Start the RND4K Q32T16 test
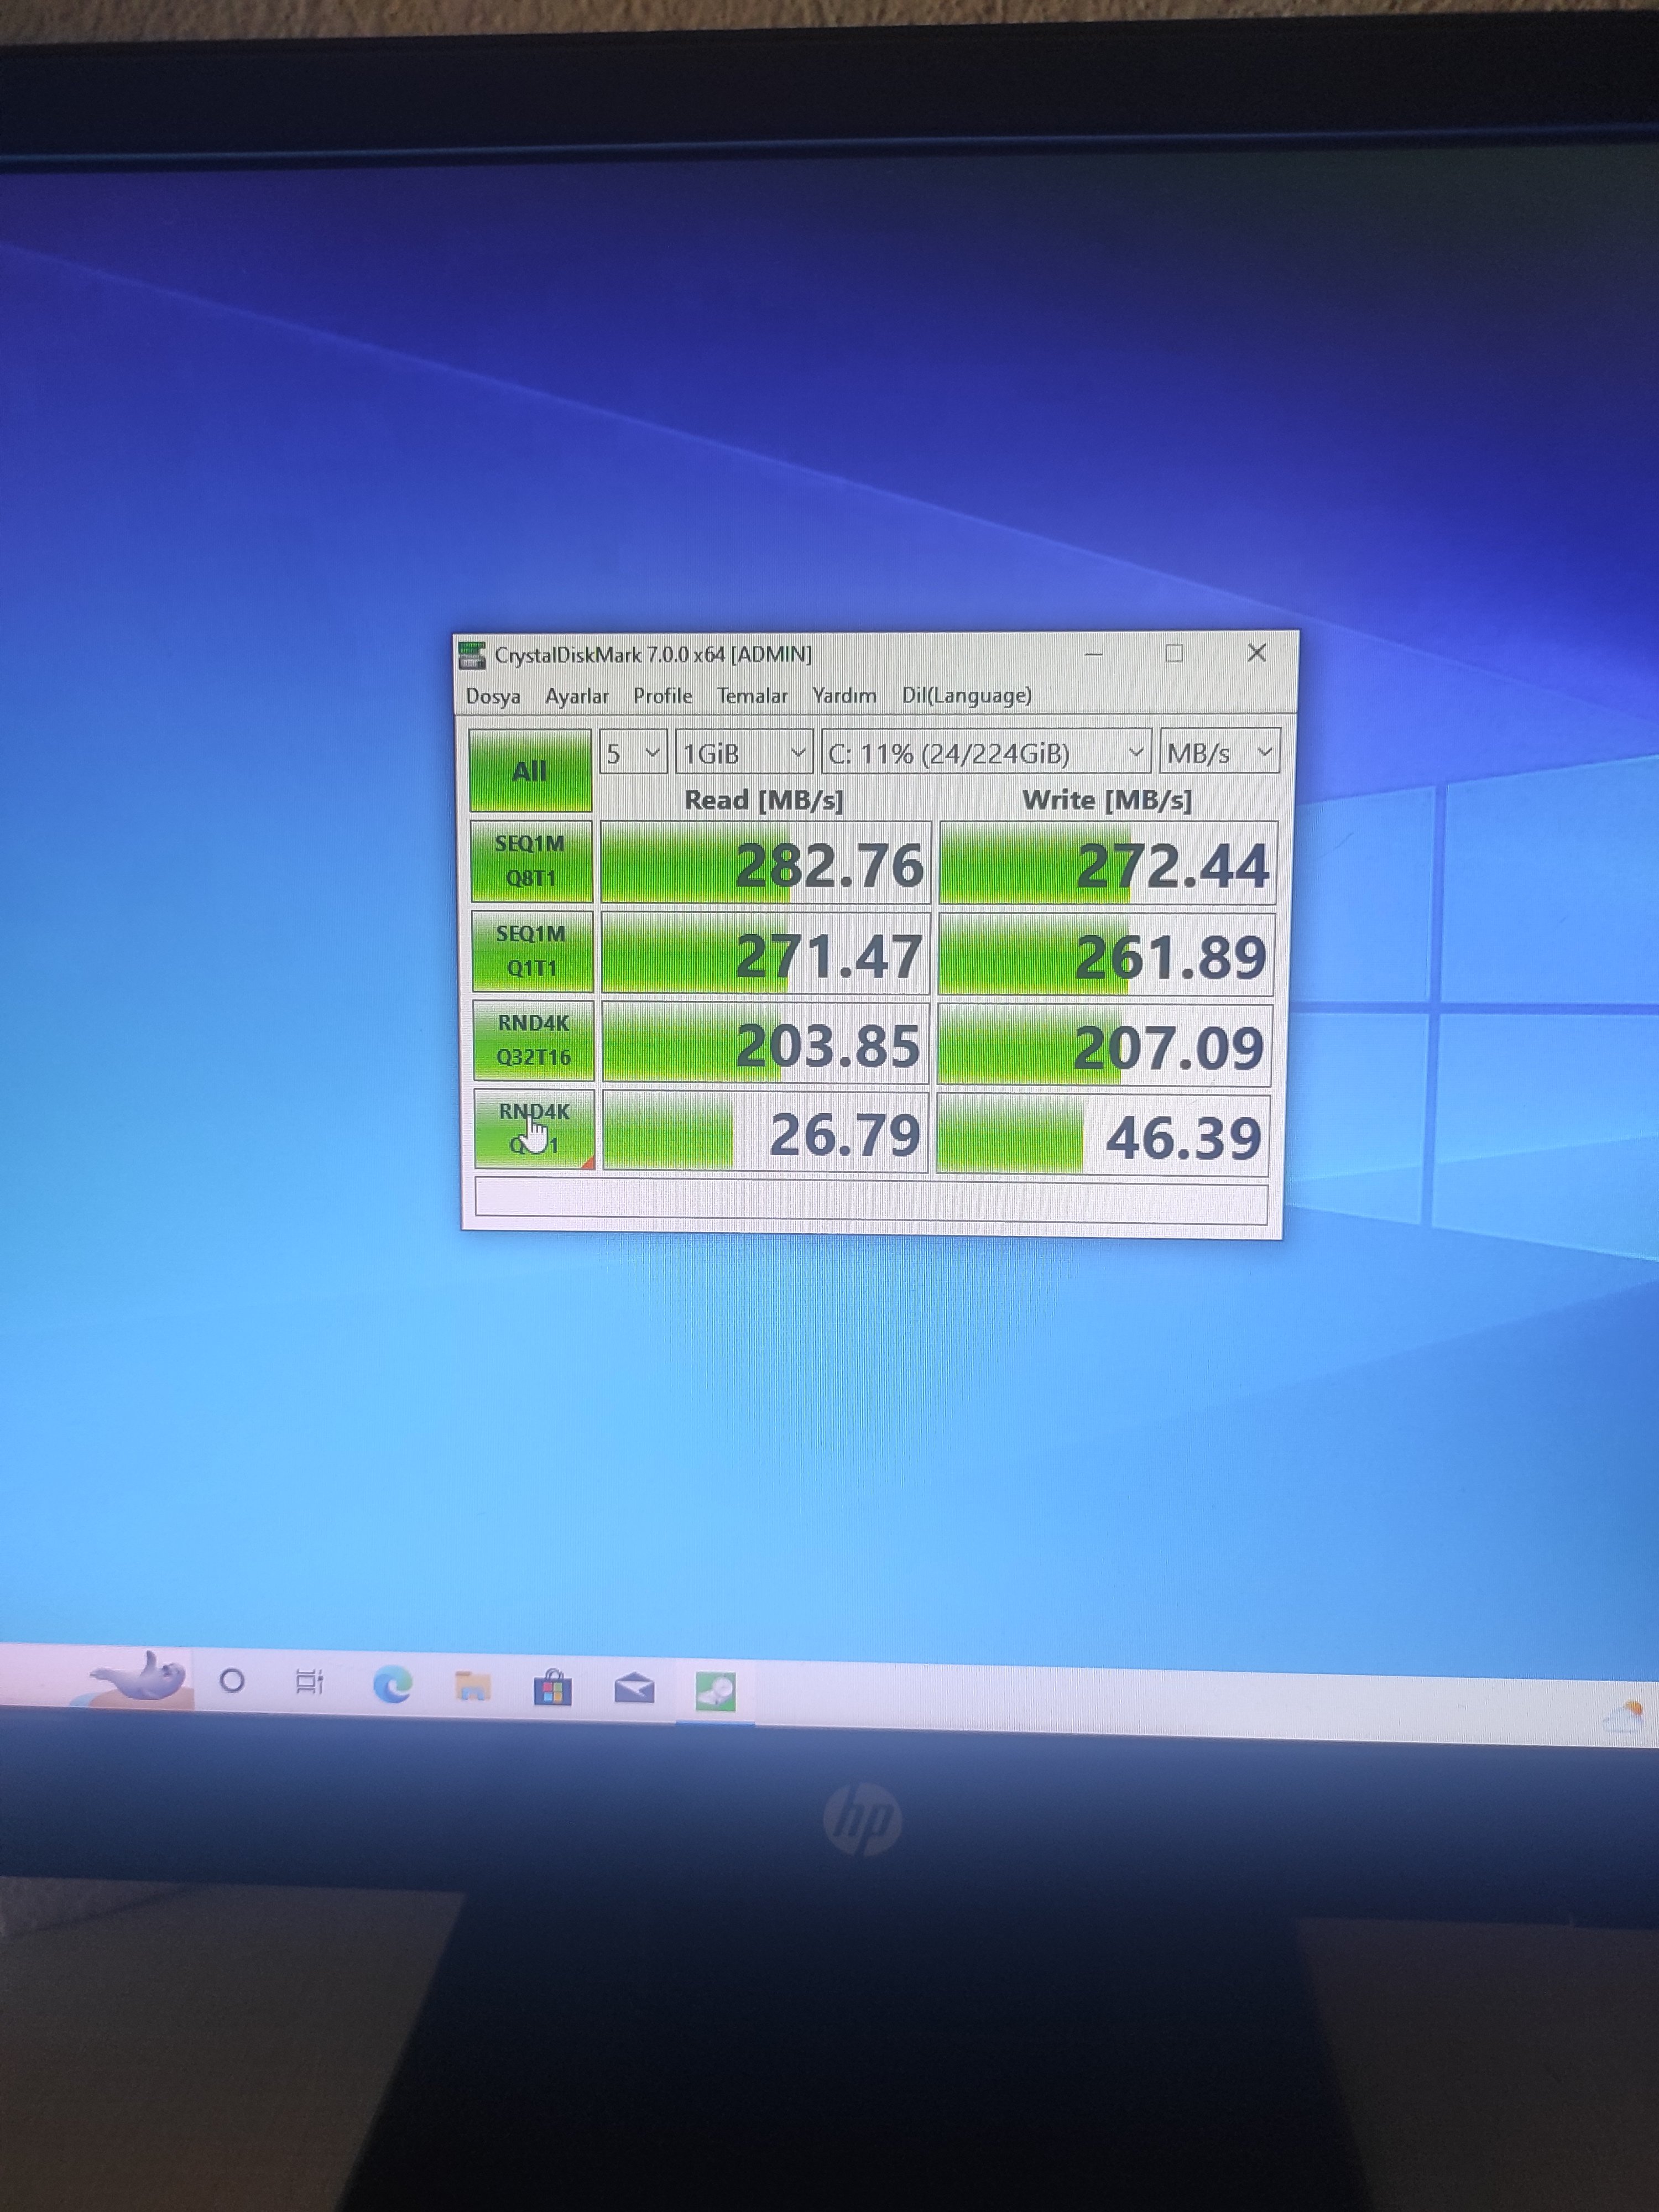Viewport: 1659px width, 2212px height. [x=533, y=1040]
